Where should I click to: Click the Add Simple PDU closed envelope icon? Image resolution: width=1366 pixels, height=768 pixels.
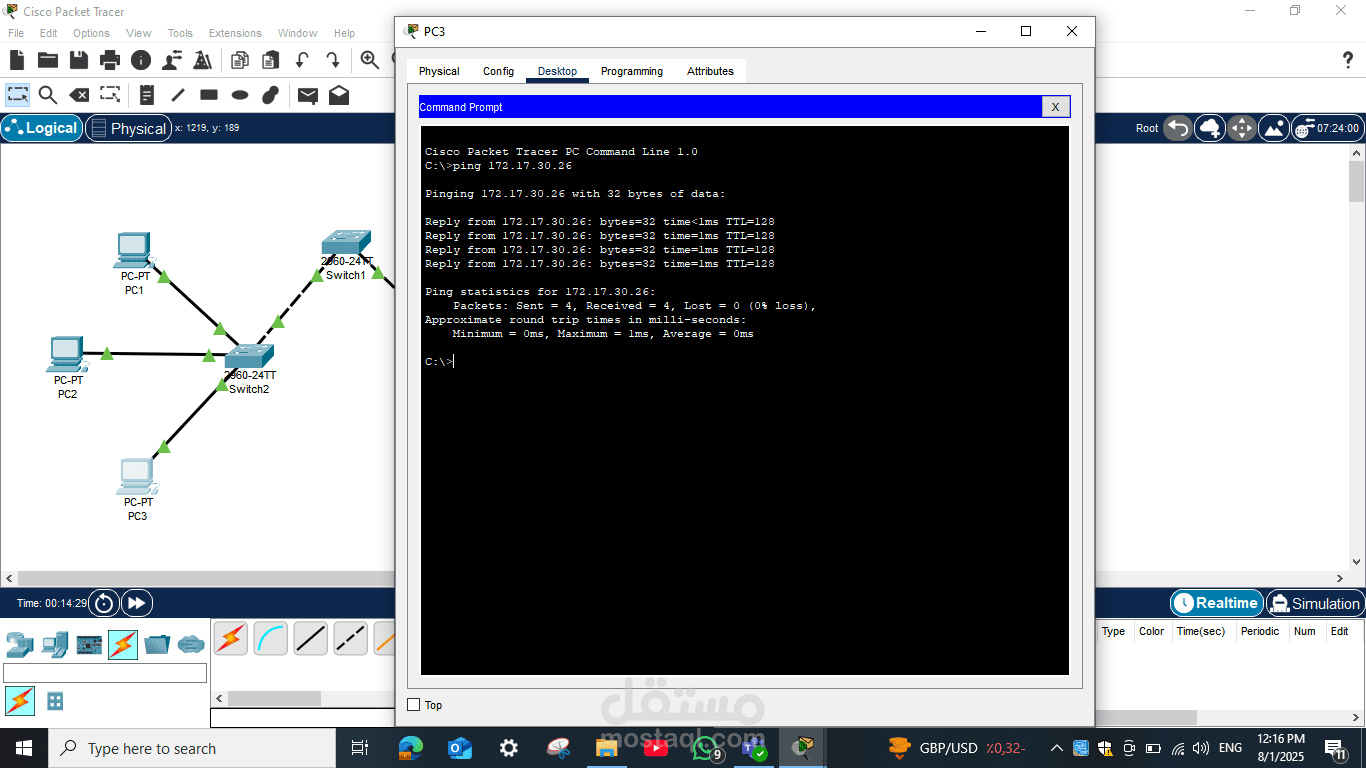pyautogui.click(x=308, y=95)
